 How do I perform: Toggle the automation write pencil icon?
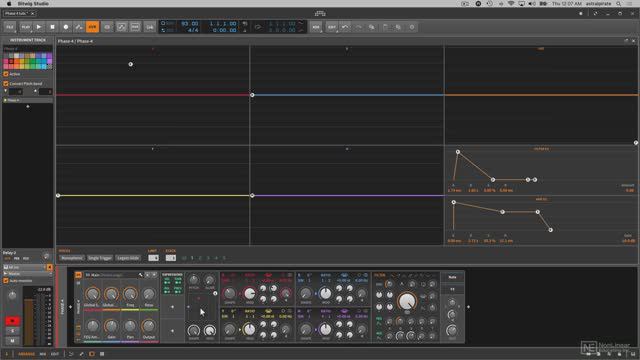[79, 27]
